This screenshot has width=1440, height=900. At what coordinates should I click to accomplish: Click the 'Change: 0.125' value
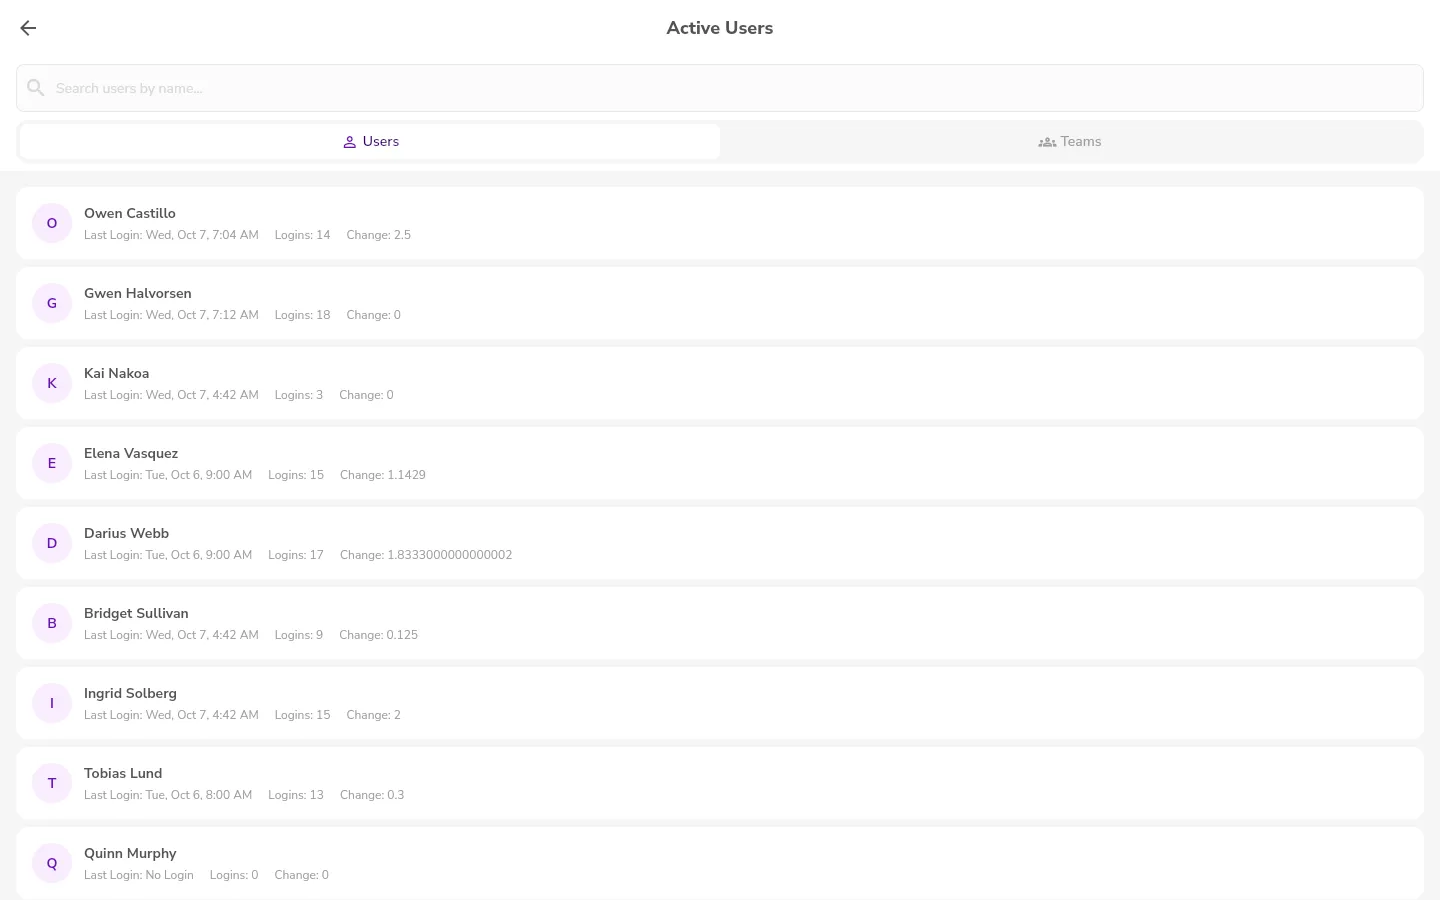click(379, 635)
